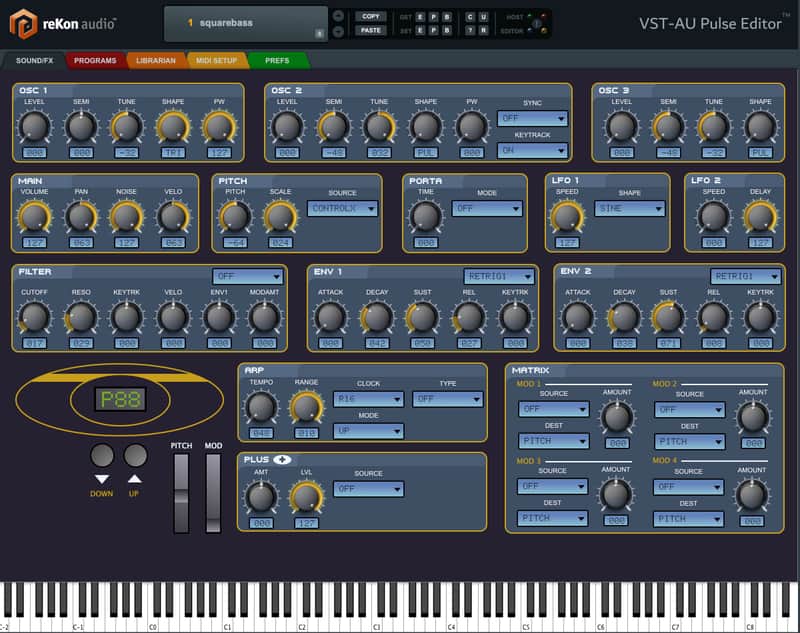Viewport: 800px width, 633px height.
Task: Open the MOD 2 DEST dropdown
Action: pos(690,442)
